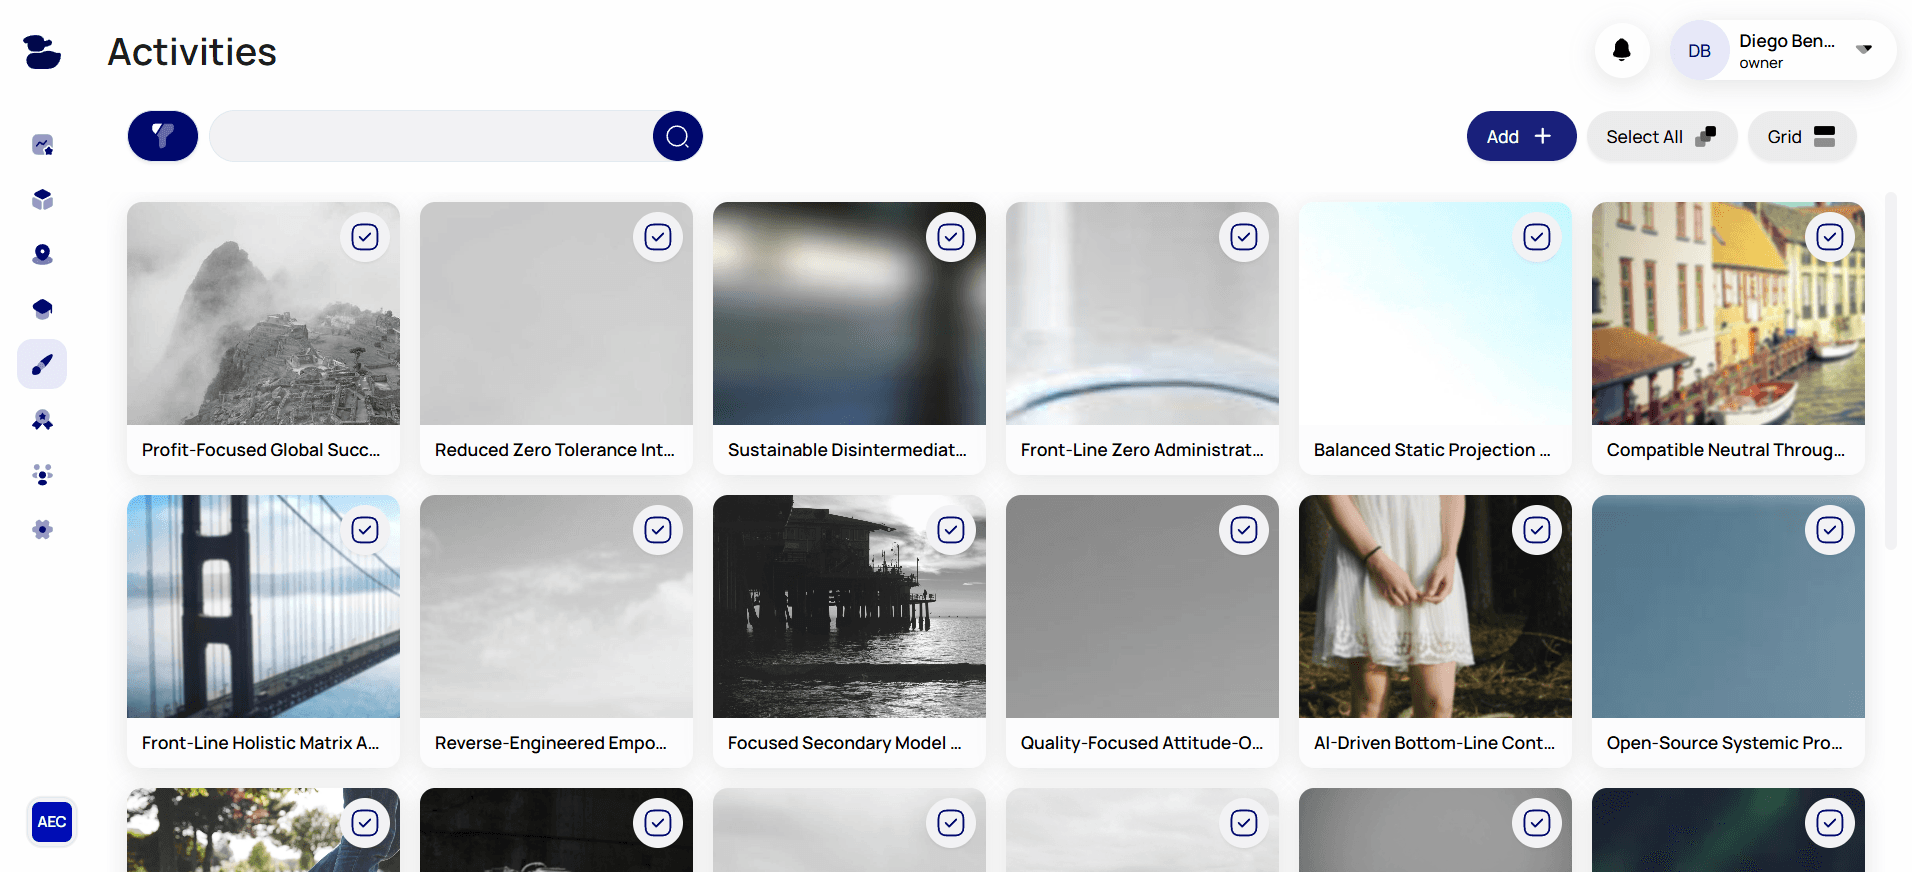
Task: Check the Front-Line Zero Administrat... card
Action: 1244,237
